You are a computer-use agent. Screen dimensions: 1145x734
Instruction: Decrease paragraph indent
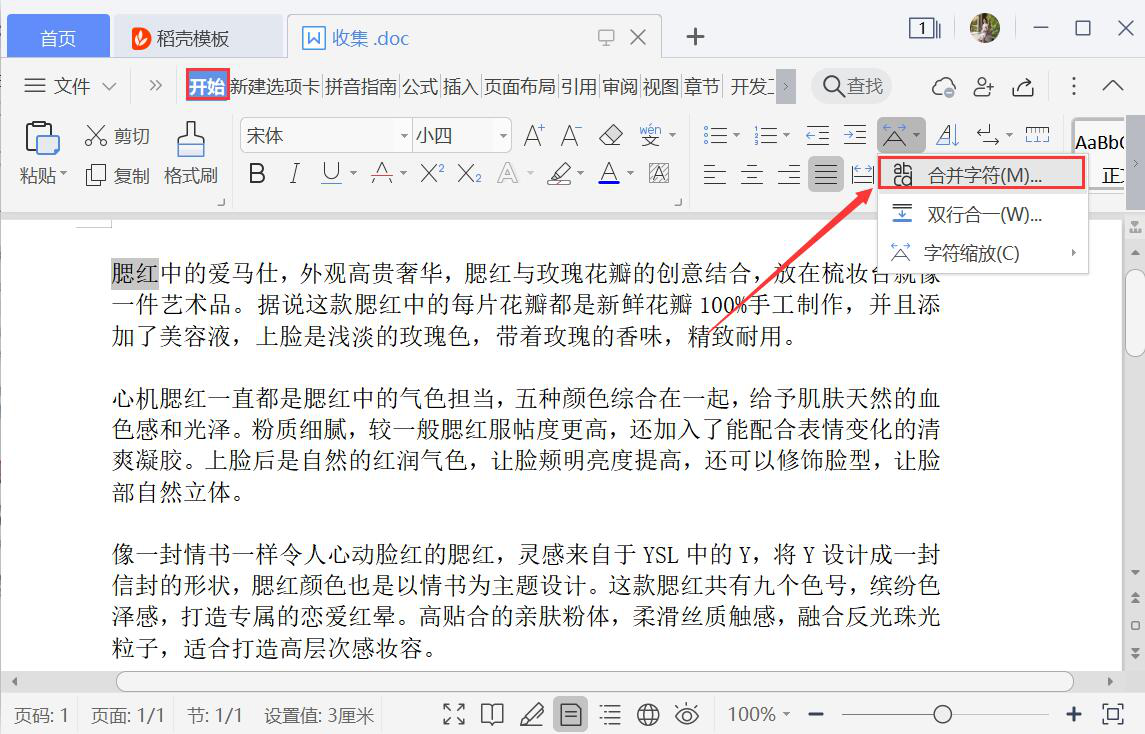(x=817, y=135)
